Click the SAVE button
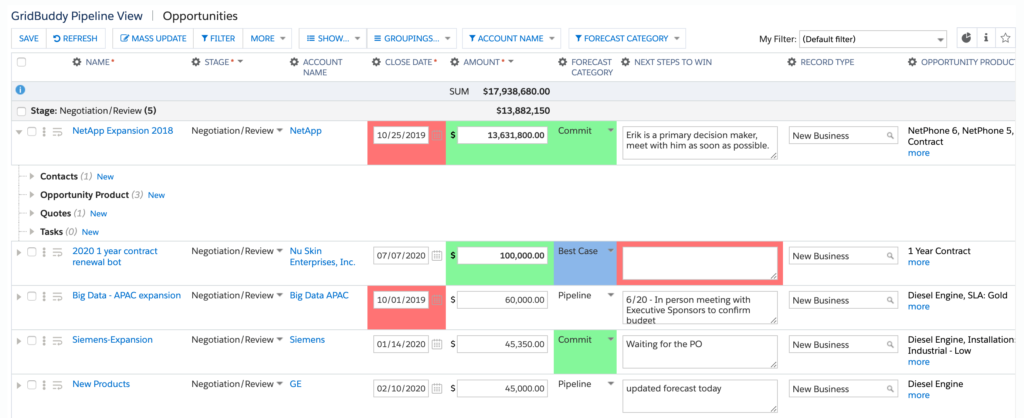 tap(29, 39)
